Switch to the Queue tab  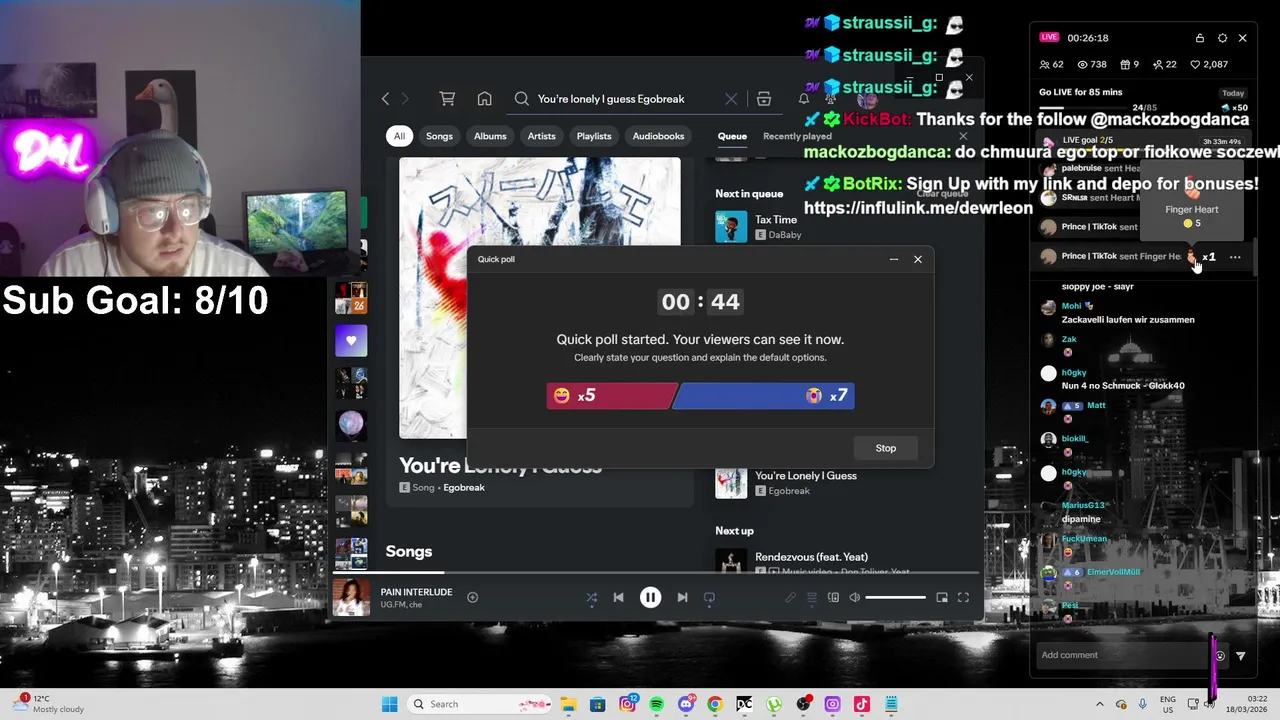tap(732, 136)
